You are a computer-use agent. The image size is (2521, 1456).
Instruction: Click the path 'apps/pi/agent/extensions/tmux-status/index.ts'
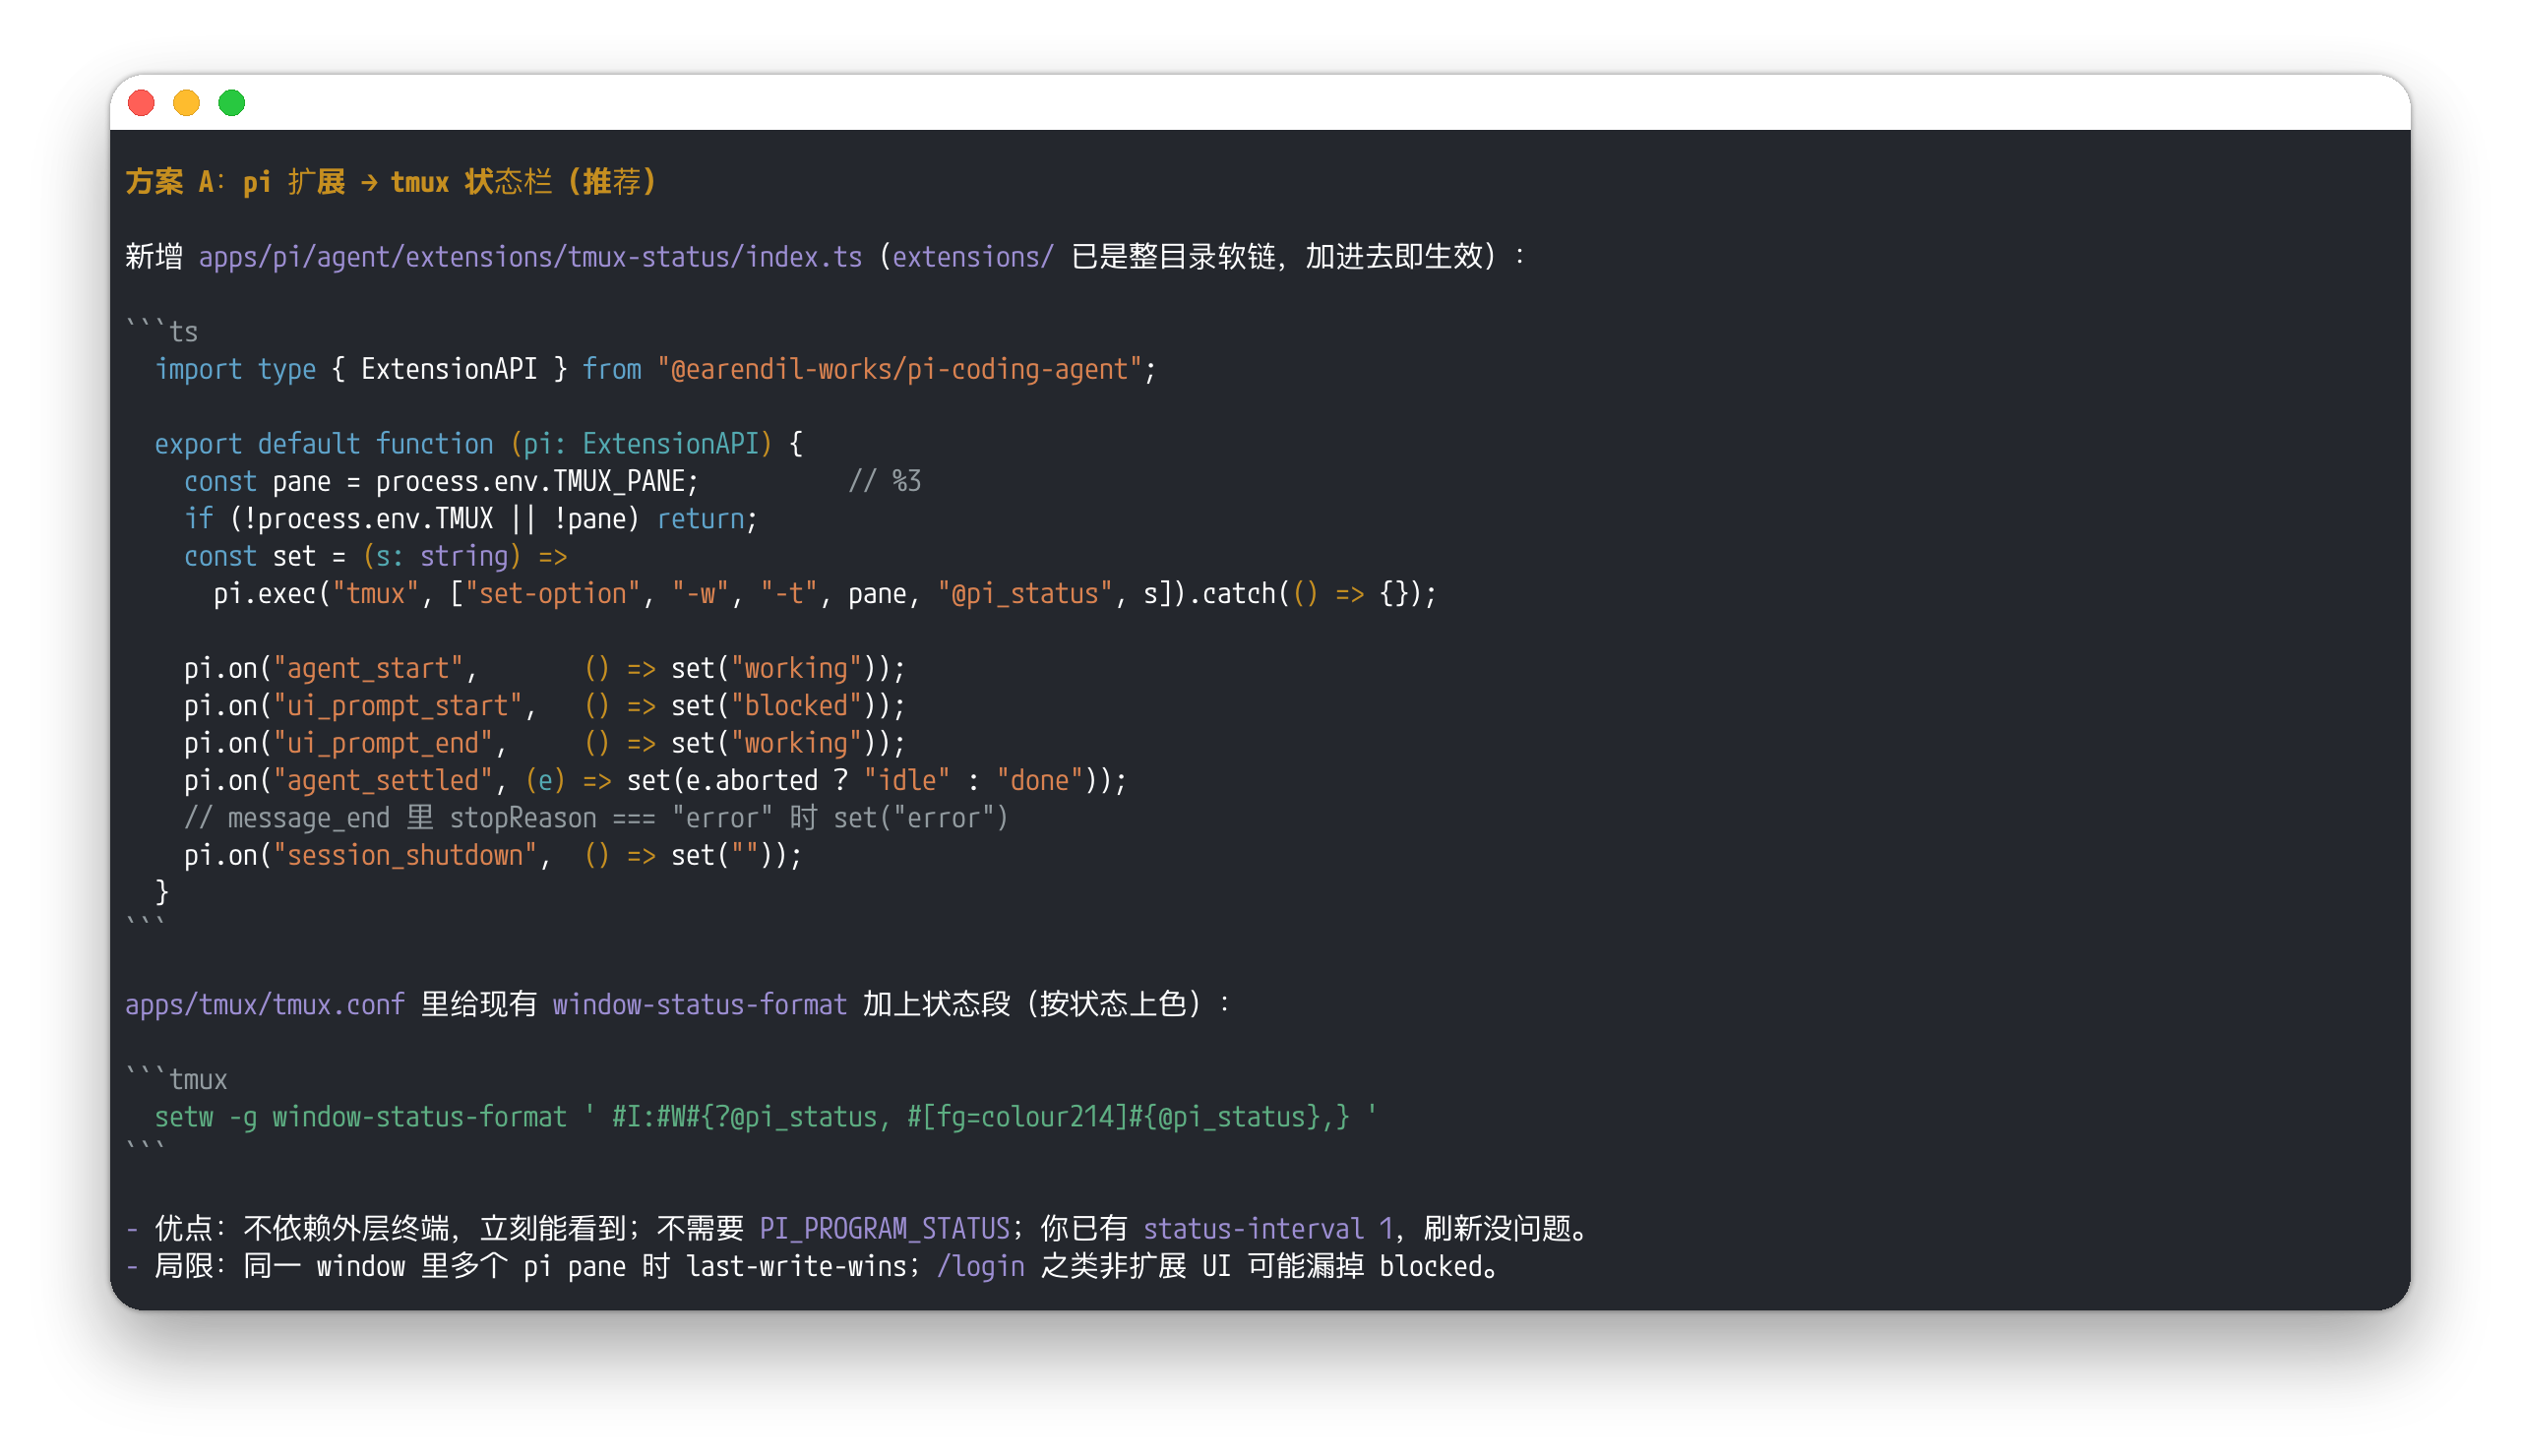coord(530,257)
